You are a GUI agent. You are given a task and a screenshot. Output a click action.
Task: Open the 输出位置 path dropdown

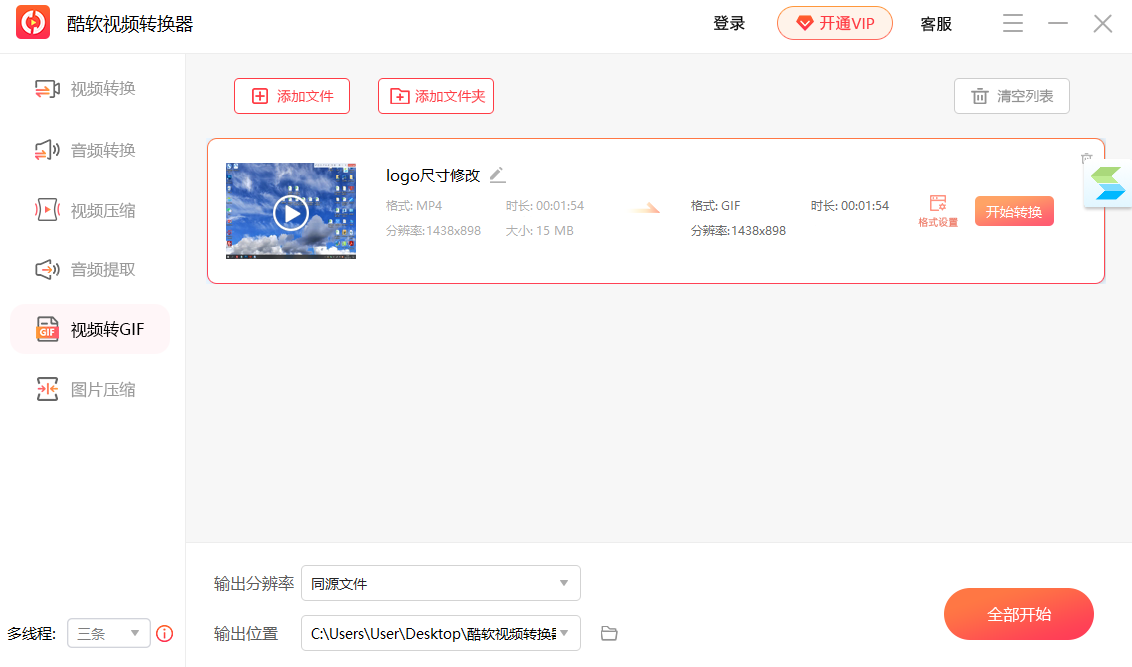pyautogui.click(x=440, y=633)
